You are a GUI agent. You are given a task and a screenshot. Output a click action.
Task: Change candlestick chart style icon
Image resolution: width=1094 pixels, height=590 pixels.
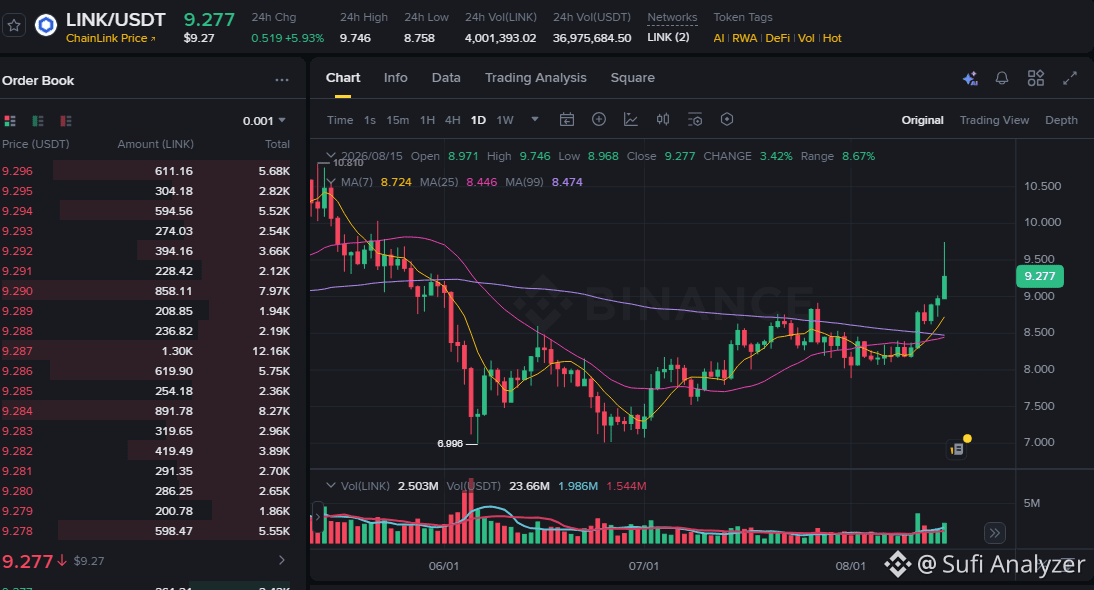(x=663, y=119)
